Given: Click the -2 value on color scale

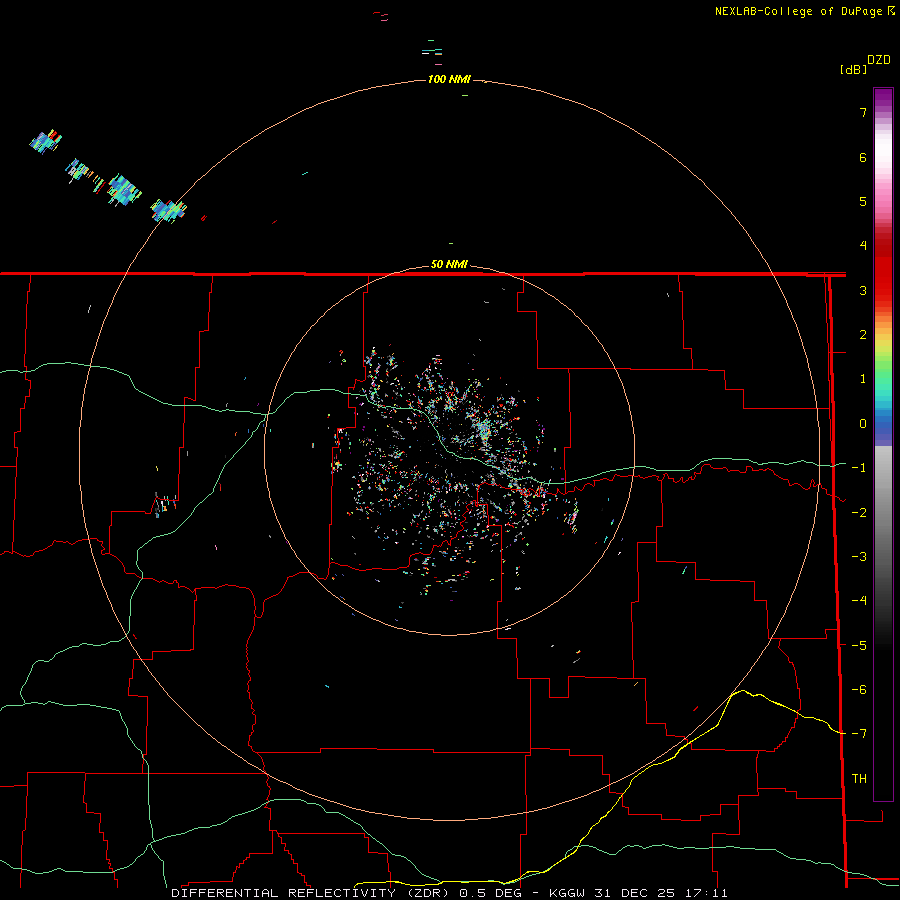Looking at the screenshot, I should [859, 512].
